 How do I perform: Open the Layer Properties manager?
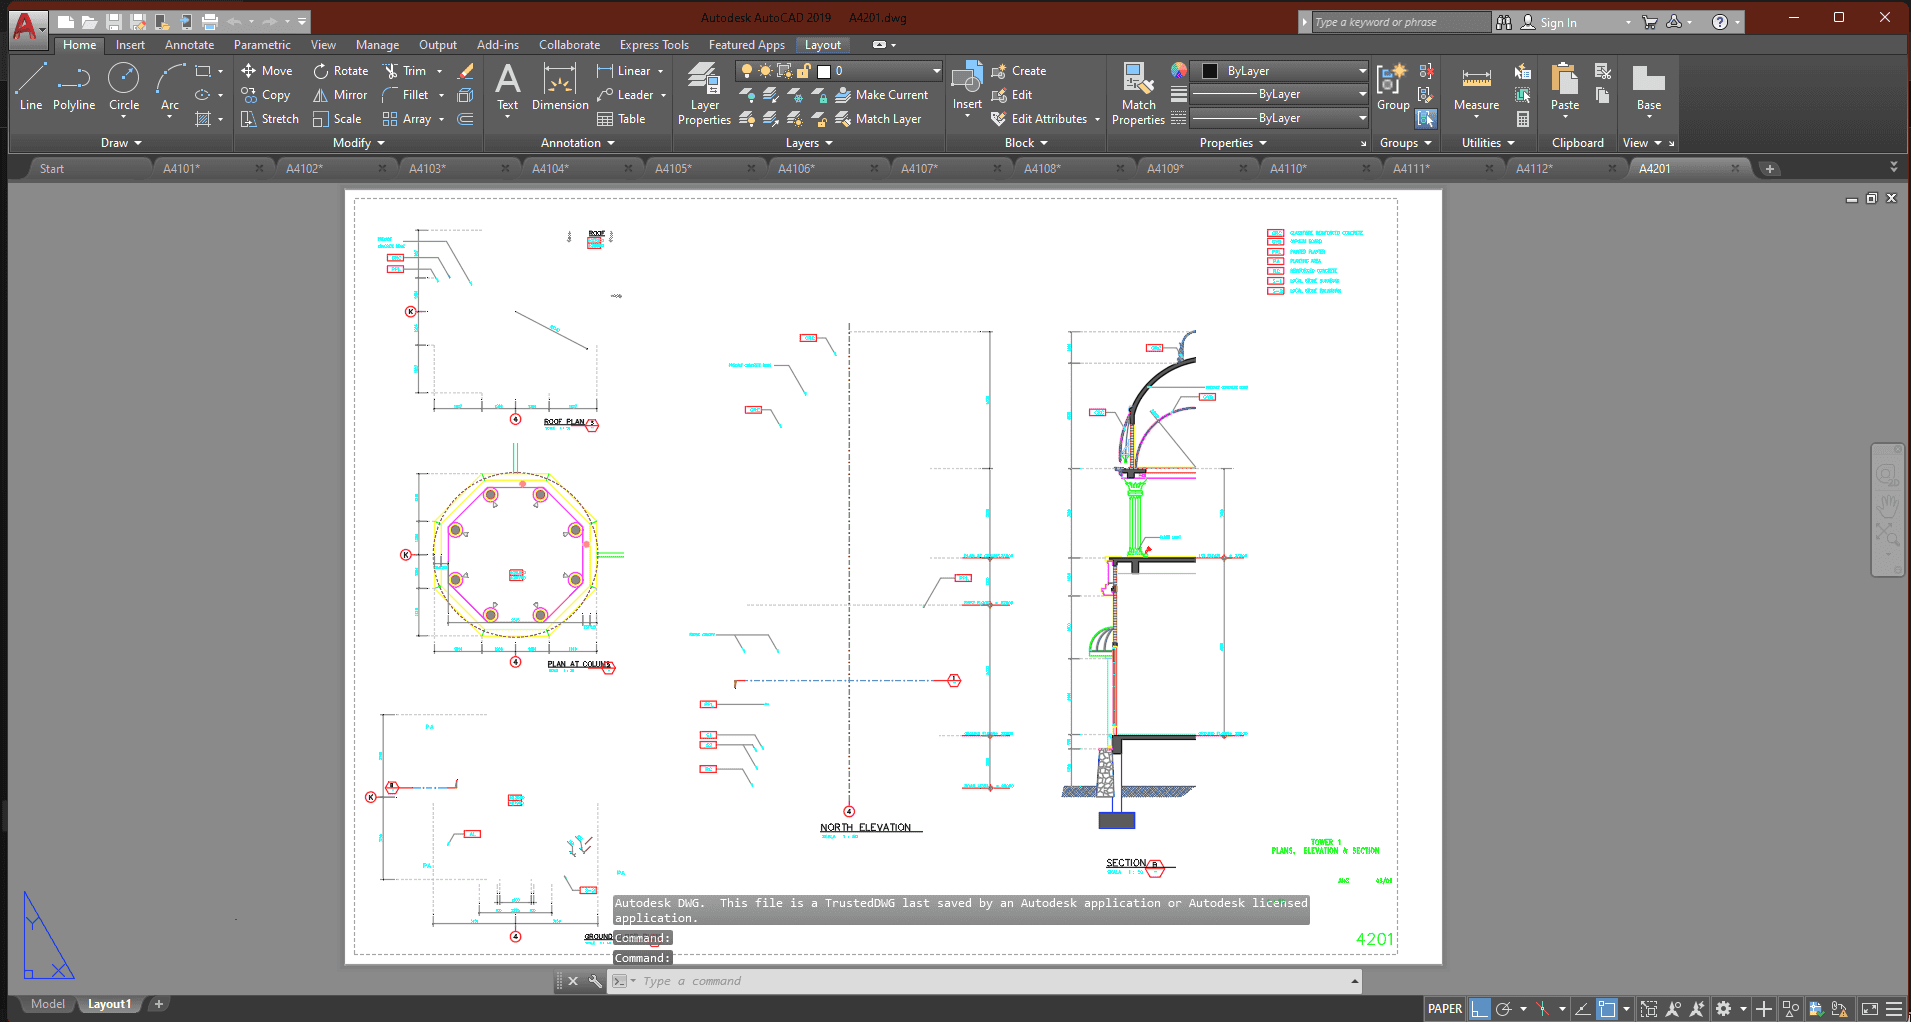(x=703, y=94)
